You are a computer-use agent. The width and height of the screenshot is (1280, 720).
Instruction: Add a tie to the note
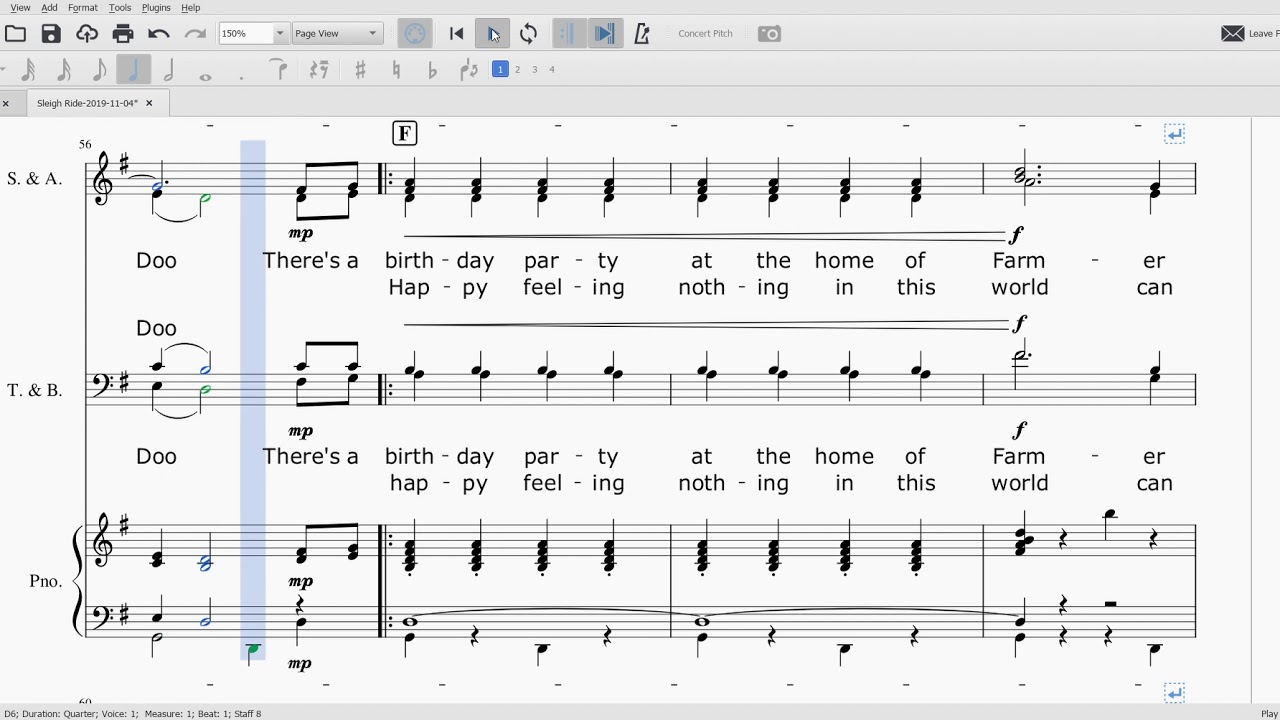click(279, 70)
